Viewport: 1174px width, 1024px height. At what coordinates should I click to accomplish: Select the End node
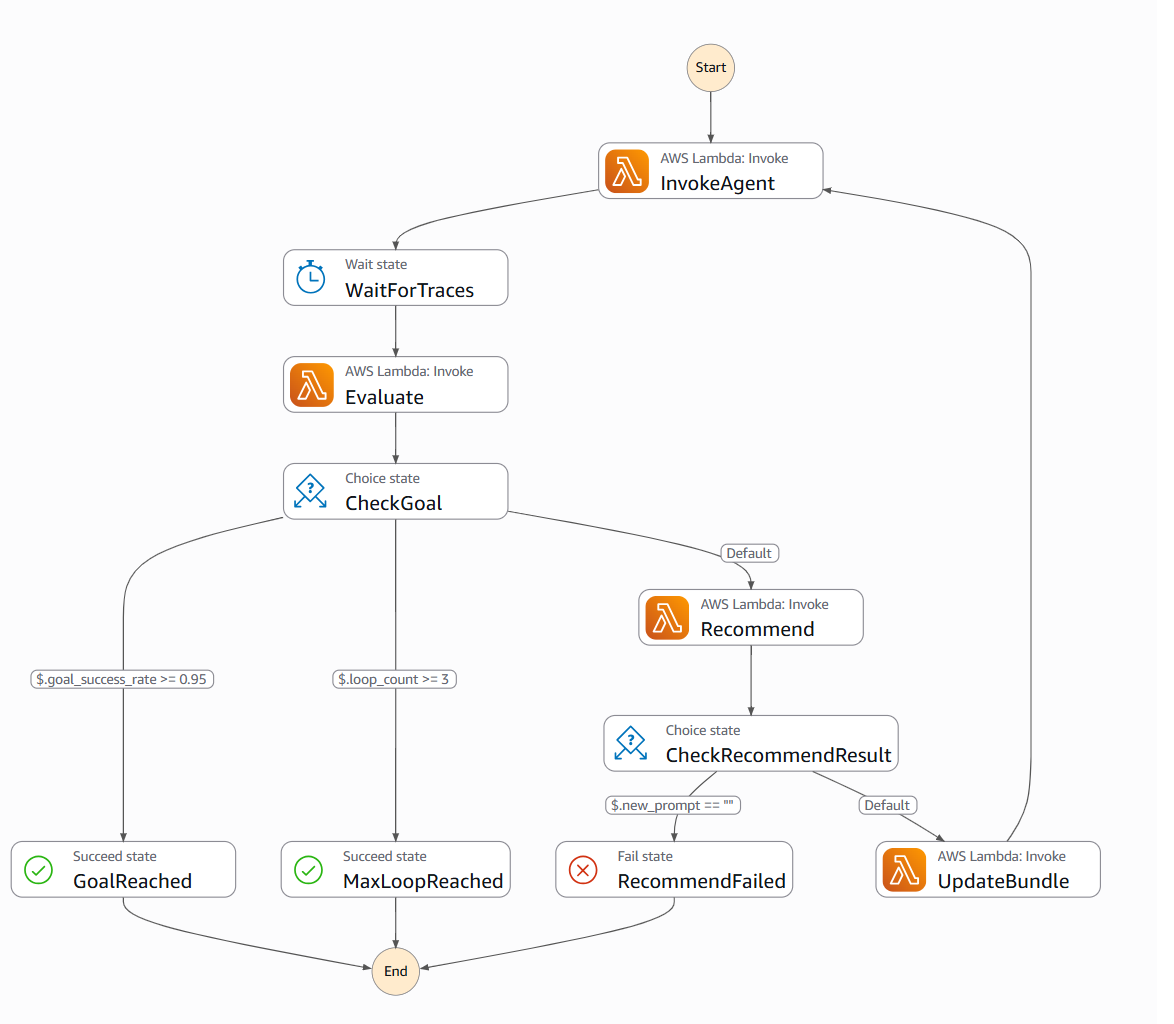[x=395, y=971]
